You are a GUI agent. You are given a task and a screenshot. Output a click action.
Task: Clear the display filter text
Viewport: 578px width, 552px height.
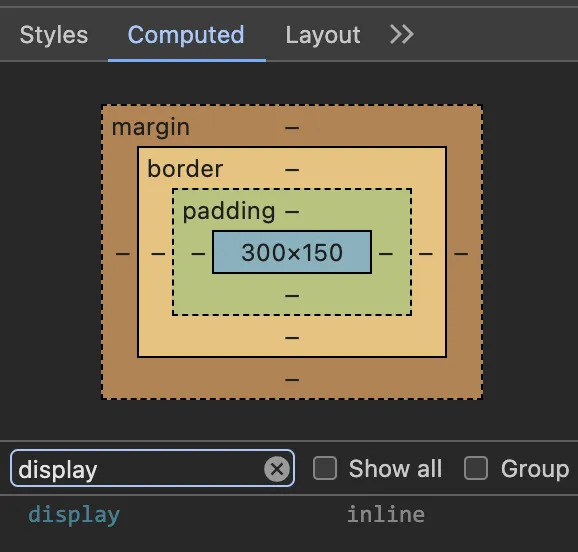(x=277, y=469)
